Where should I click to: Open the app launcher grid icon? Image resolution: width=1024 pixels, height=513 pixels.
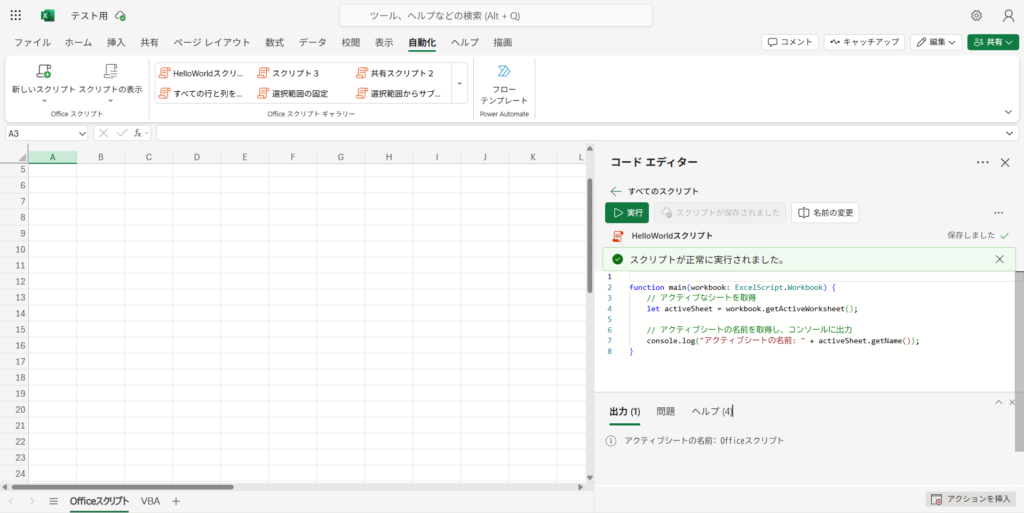[16, 16]
